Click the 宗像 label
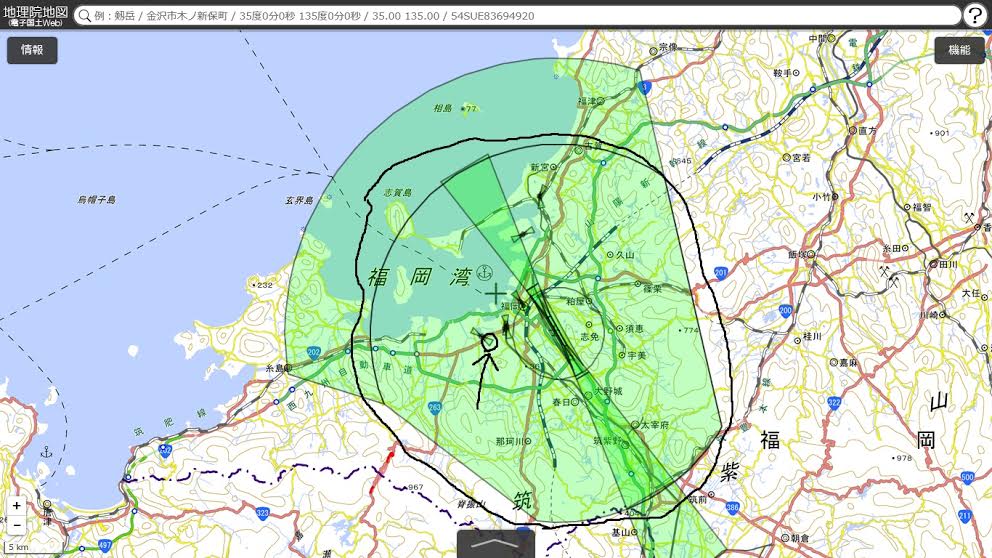The width and height of the screenshot is (992, 558). tap(668, 47)
